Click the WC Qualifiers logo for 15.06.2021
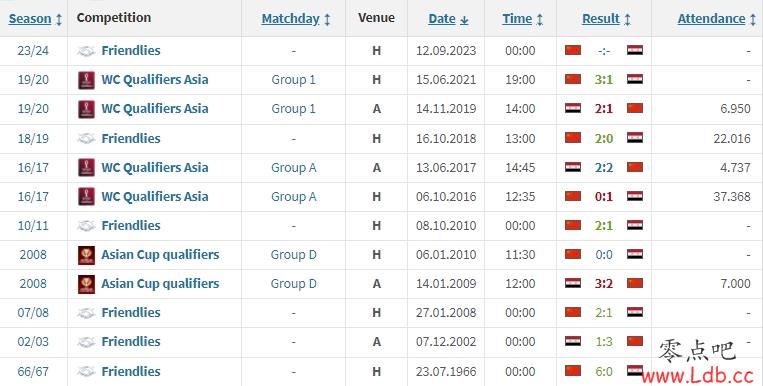This screenshot has width=763, height=386. point(86,80)
